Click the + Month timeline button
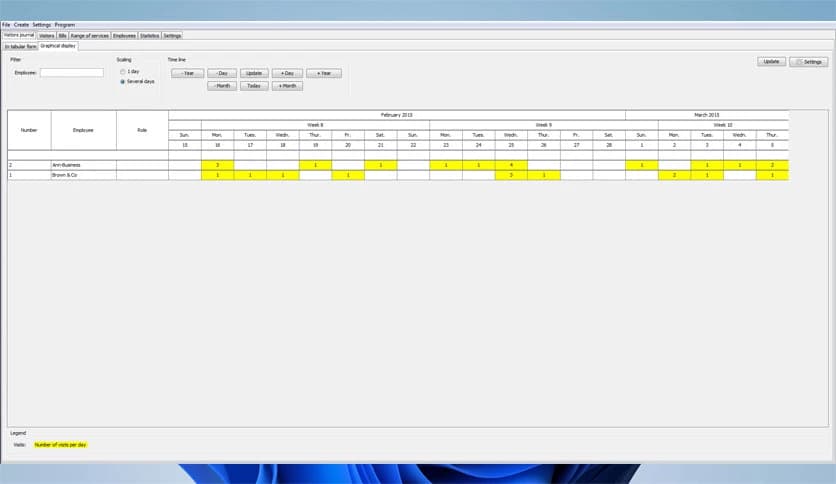The width and height of the screenshot is (836, 484). (287, 86)
